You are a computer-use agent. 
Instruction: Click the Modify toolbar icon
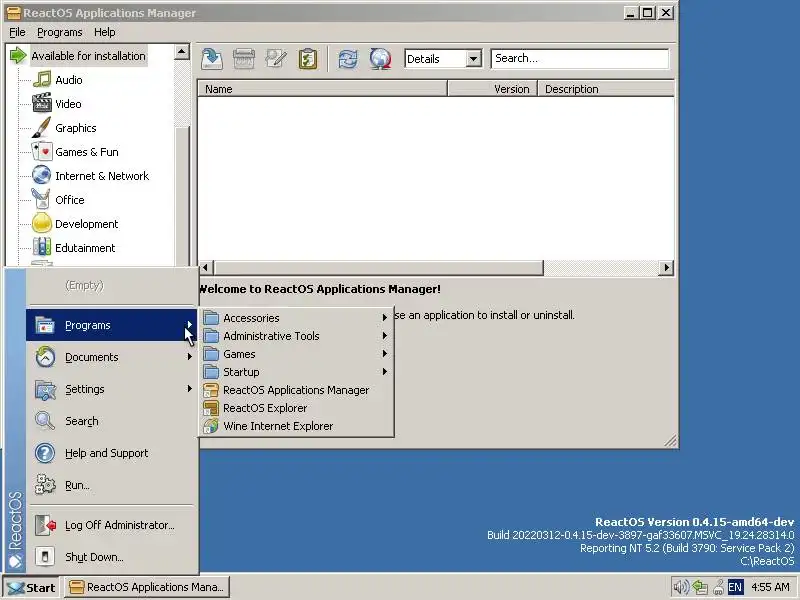click(x=276, y=59)
